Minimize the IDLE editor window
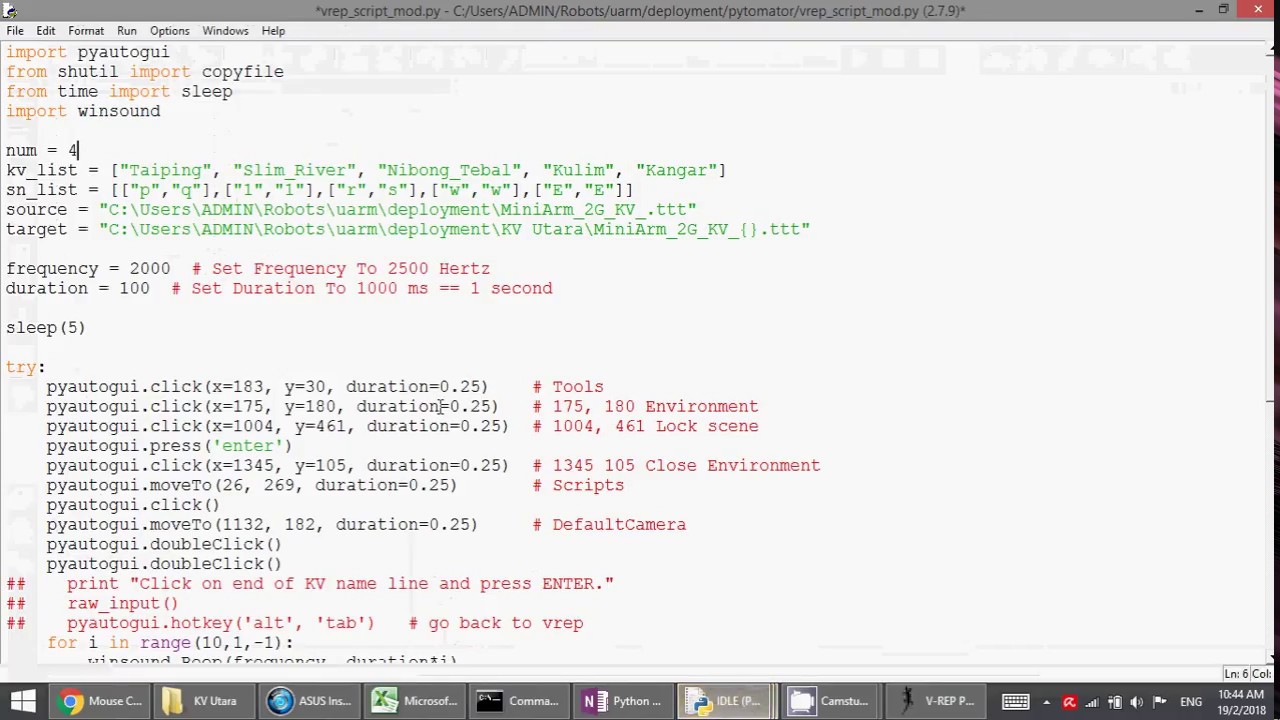The image size is (1280, 720). point(1199,10)
